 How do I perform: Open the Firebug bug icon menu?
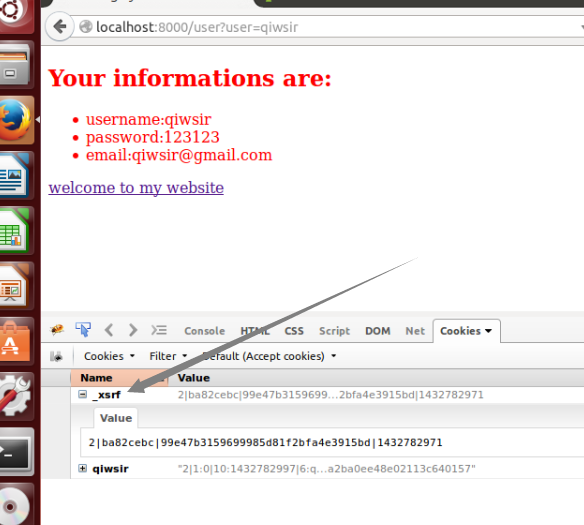pyautogui.click(x=57, y=330)
